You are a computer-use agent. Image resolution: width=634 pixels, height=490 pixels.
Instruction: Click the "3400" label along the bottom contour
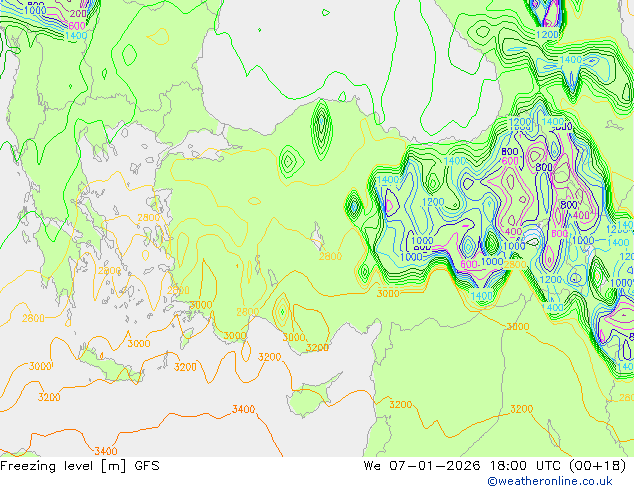[106, 451]
